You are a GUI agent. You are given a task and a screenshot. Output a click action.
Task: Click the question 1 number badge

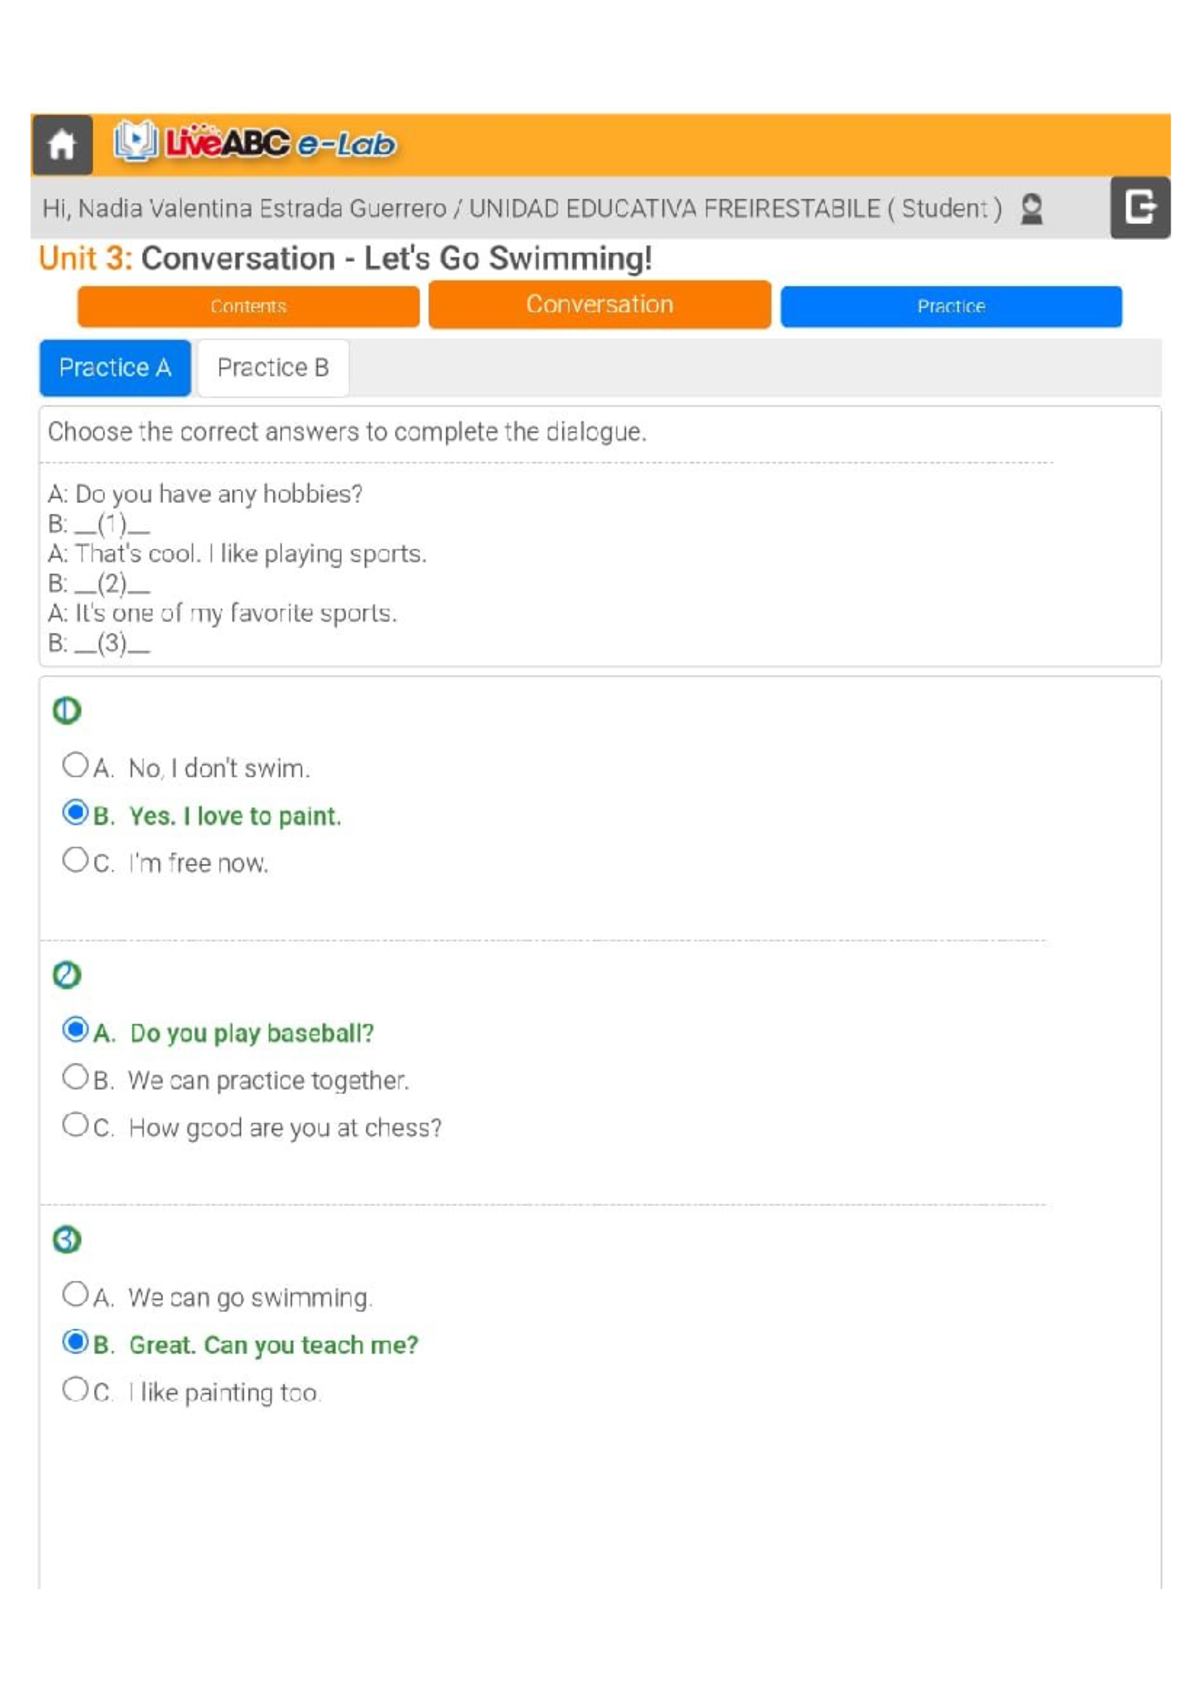pyautogui.click(x=67, y=710)
